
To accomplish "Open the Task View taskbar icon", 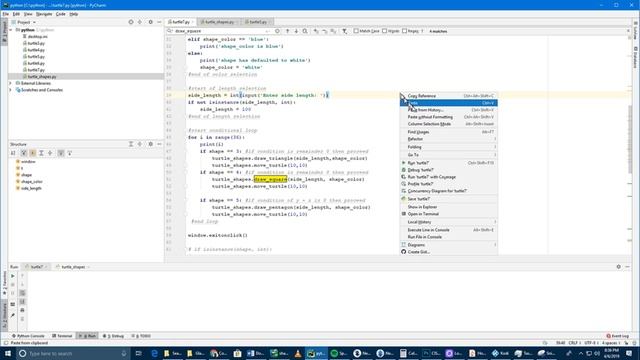I will click(138, 353).
